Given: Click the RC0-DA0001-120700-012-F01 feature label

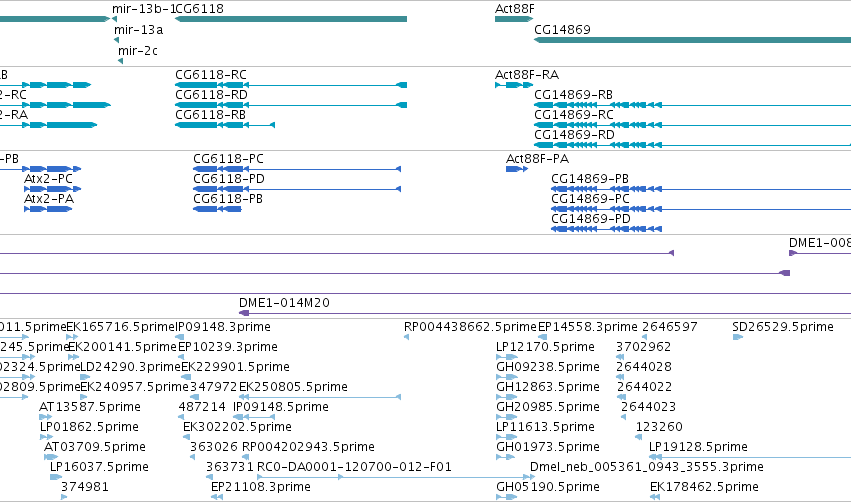Looking at the screenshot, I should coord(354,467).
